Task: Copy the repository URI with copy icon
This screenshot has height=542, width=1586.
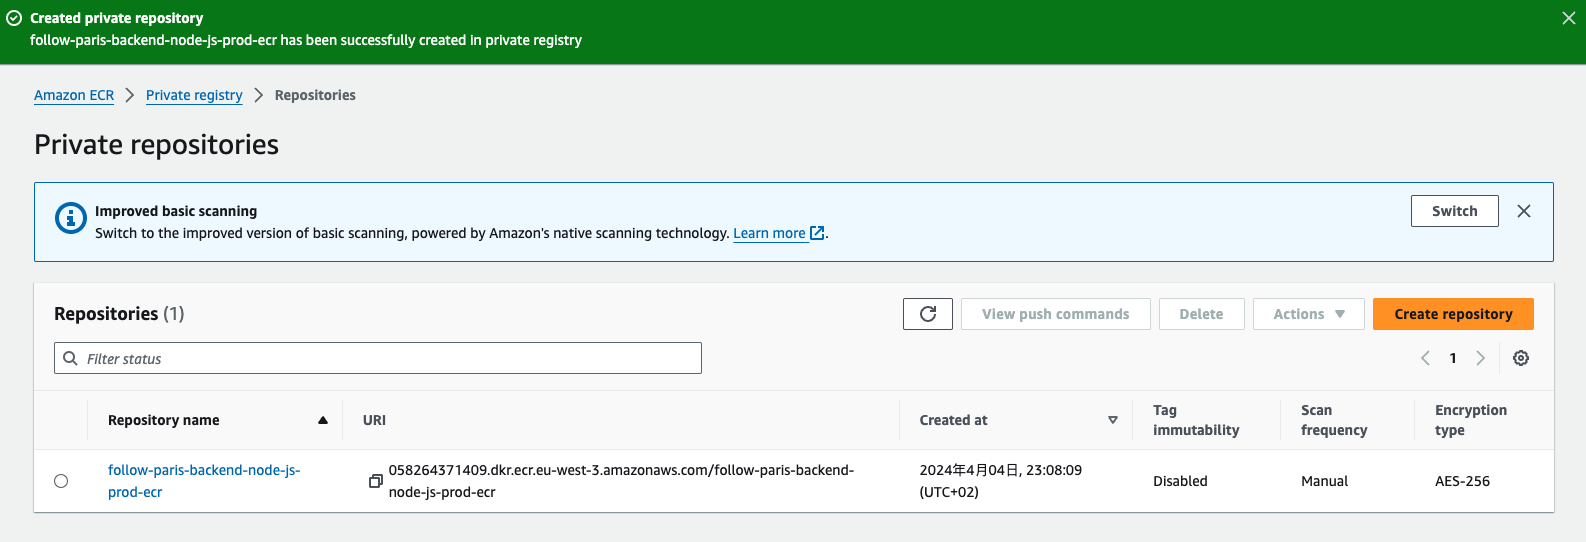Action: tap(376, 481)
